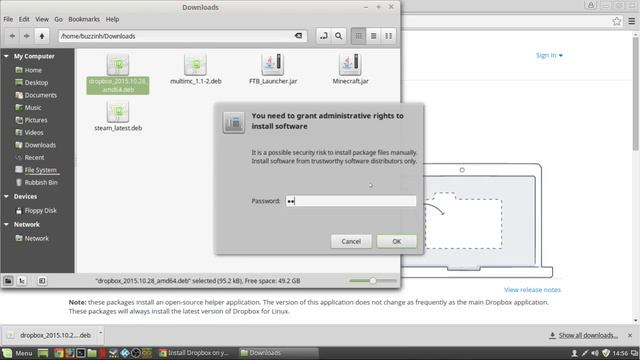The width and height of the screenshot is (640, 360).
Task: Select the multimc_1.1-2.deb file icon
Action: (x=195, y=64)
